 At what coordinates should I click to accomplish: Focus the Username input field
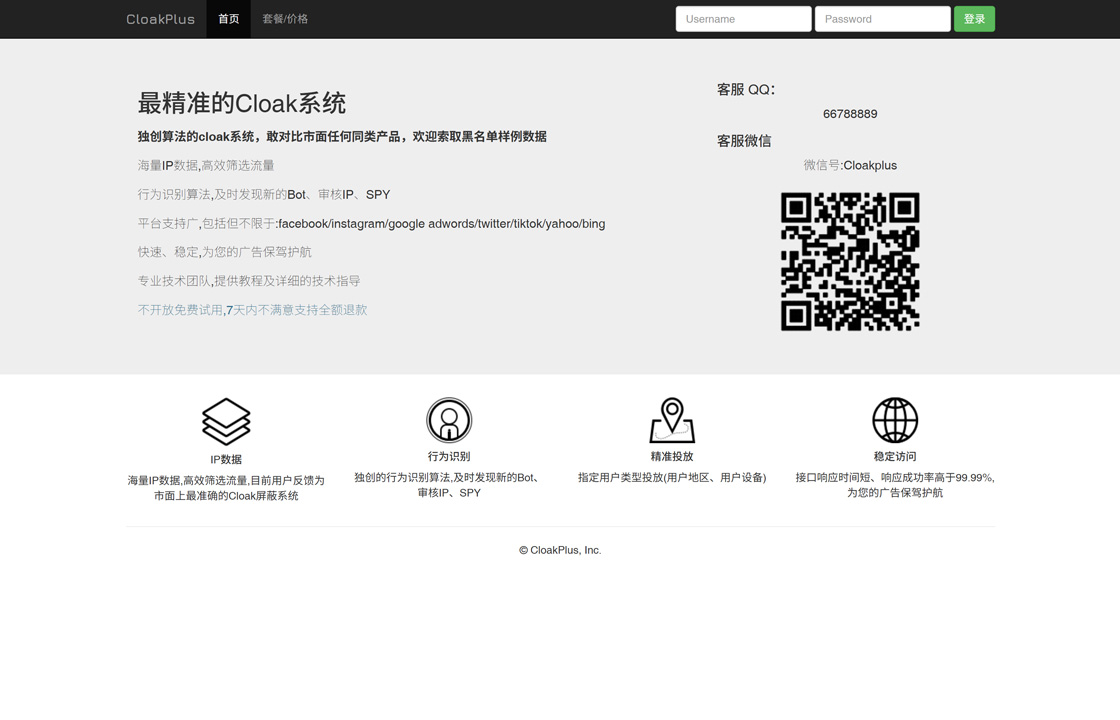click(x=744, y=19)
